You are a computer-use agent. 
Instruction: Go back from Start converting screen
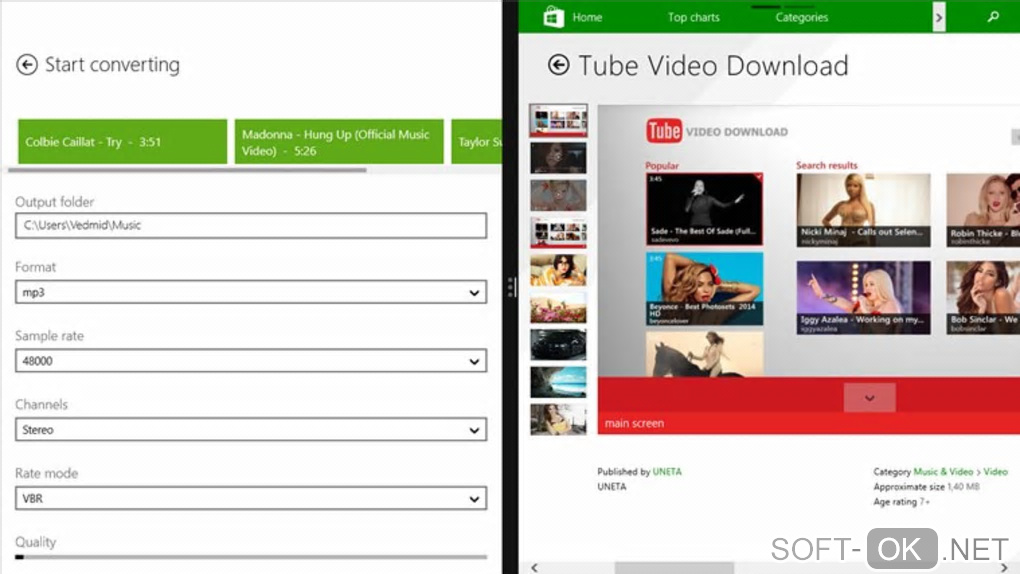click(x=27, y=64)
